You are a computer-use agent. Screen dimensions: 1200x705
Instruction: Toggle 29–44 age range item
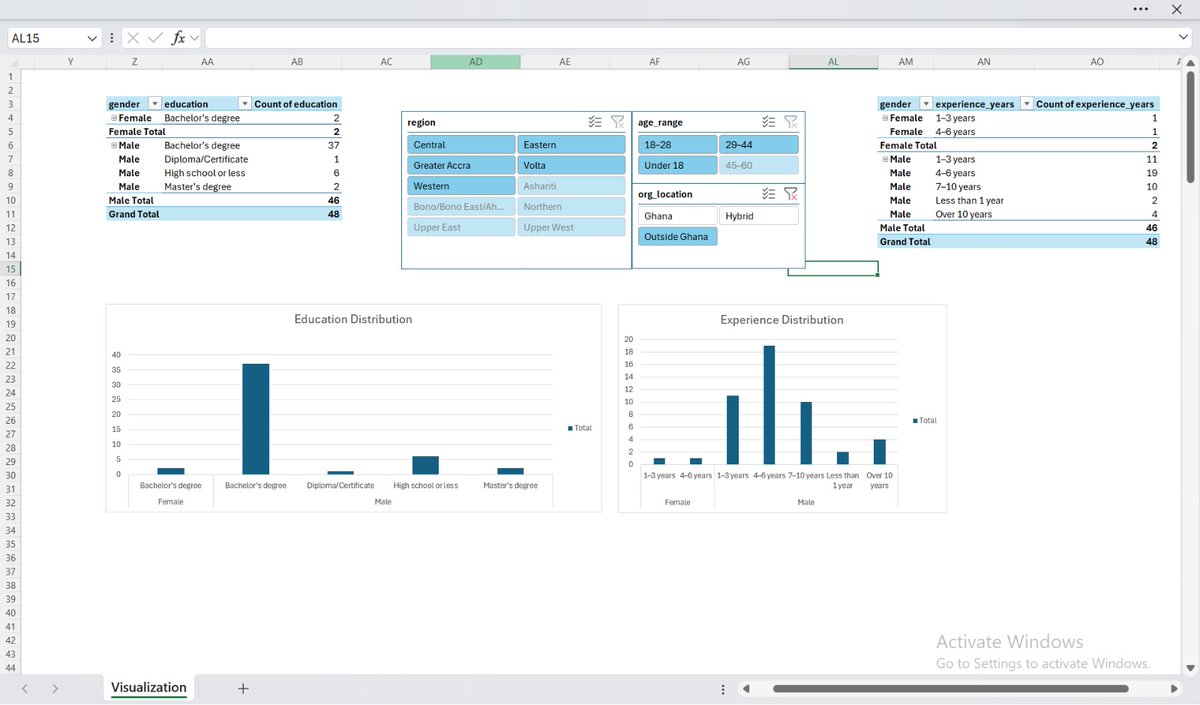[x=759, y=145]
